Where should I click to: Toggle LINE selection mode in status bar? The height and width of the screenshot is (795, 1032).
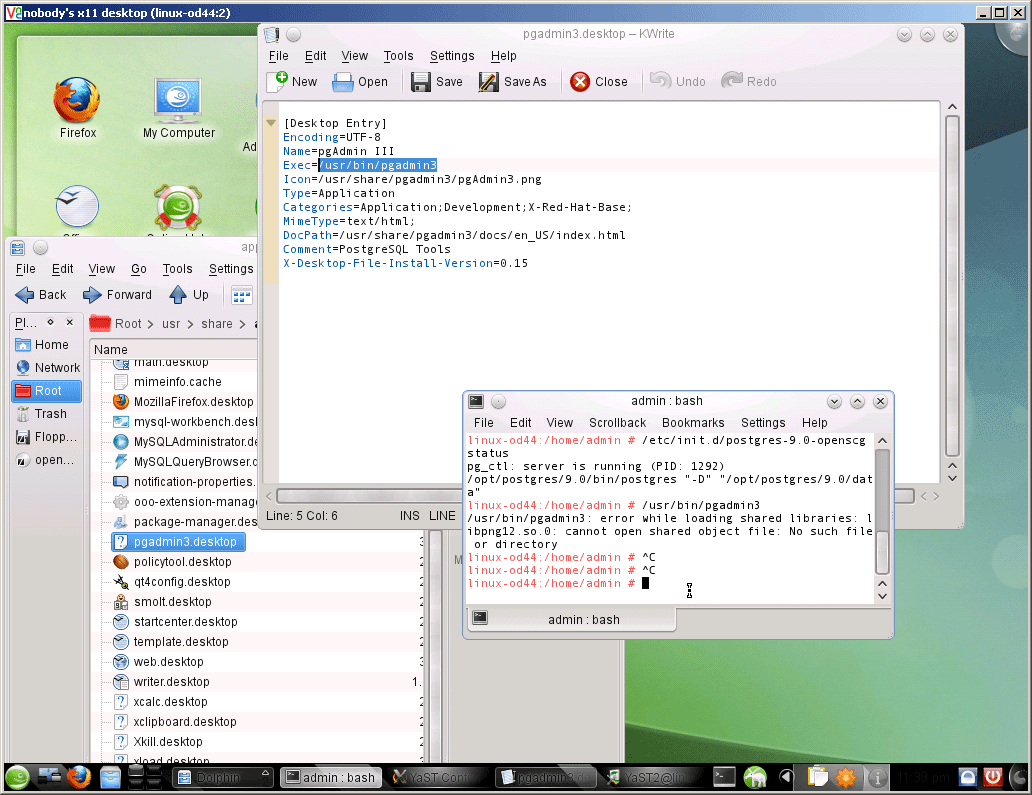point(442,515)
